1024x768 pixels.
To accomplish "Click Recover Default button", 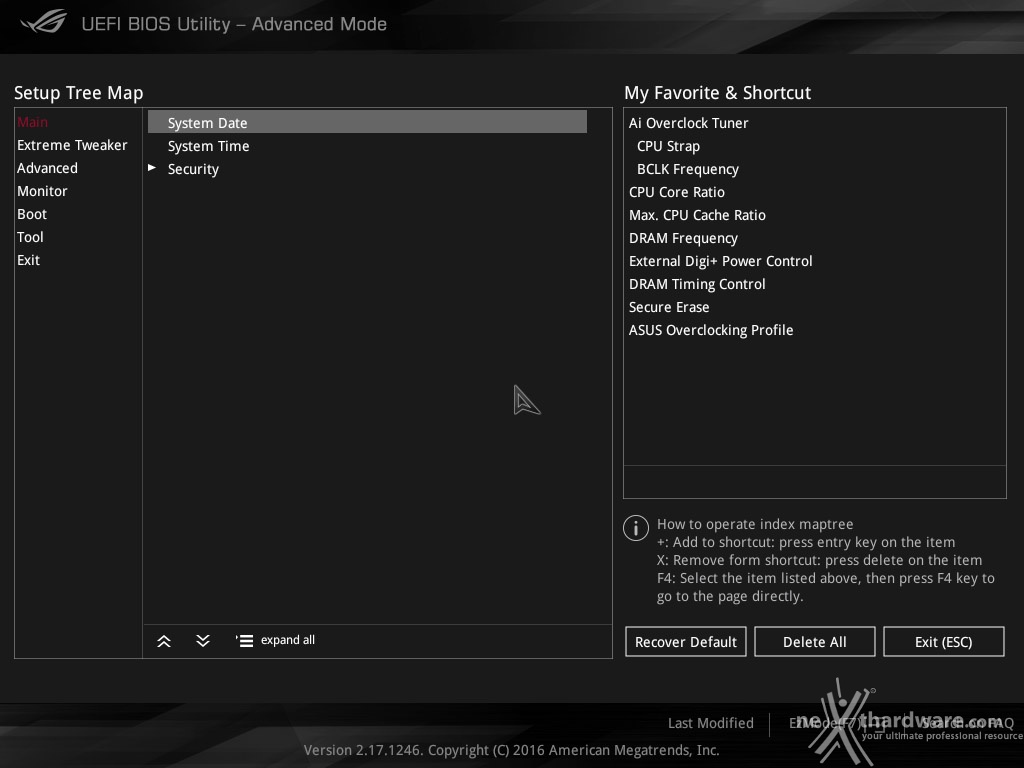I will tap(686, 642).
